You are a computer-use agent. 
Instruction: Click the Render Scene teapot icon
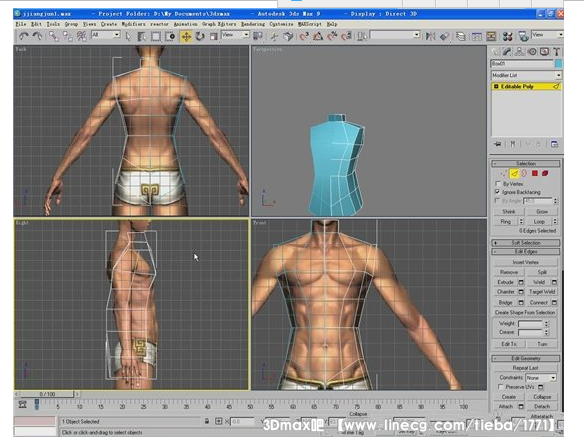523,36
